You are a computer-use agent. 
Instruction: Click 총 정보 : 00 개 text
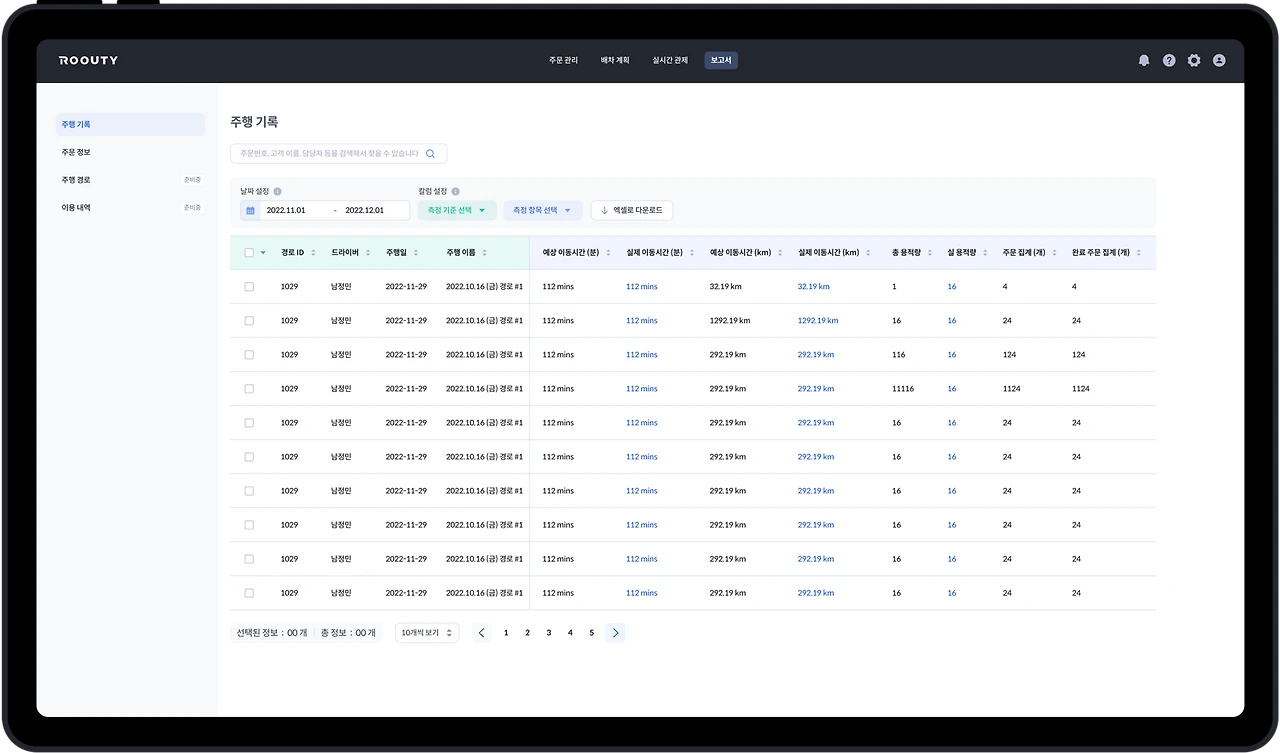(348, 633)
